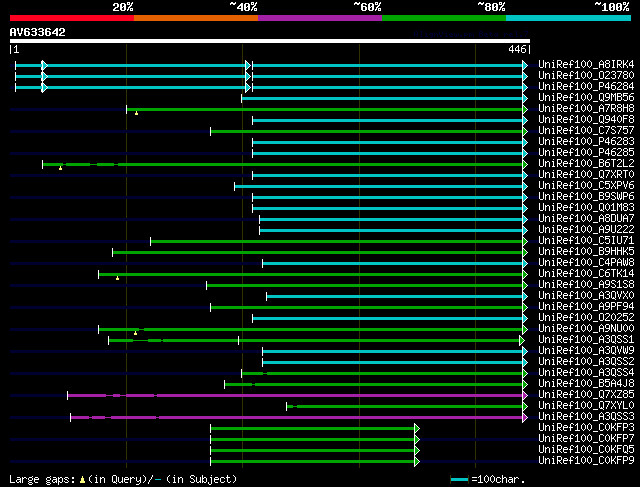Click the red 20% identity legend segment
Screen dimensions: 640x487
point(72,18)
